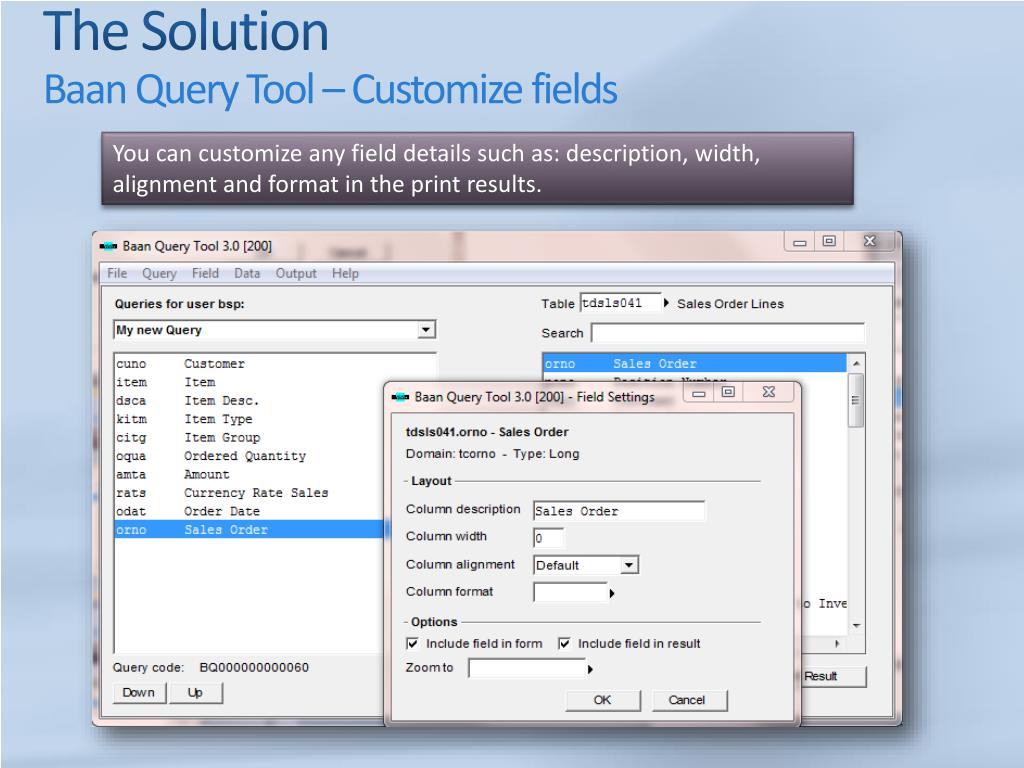Click the Column width input field
Viewport: 1024px width, 768px height.
(x=548, y=538)
